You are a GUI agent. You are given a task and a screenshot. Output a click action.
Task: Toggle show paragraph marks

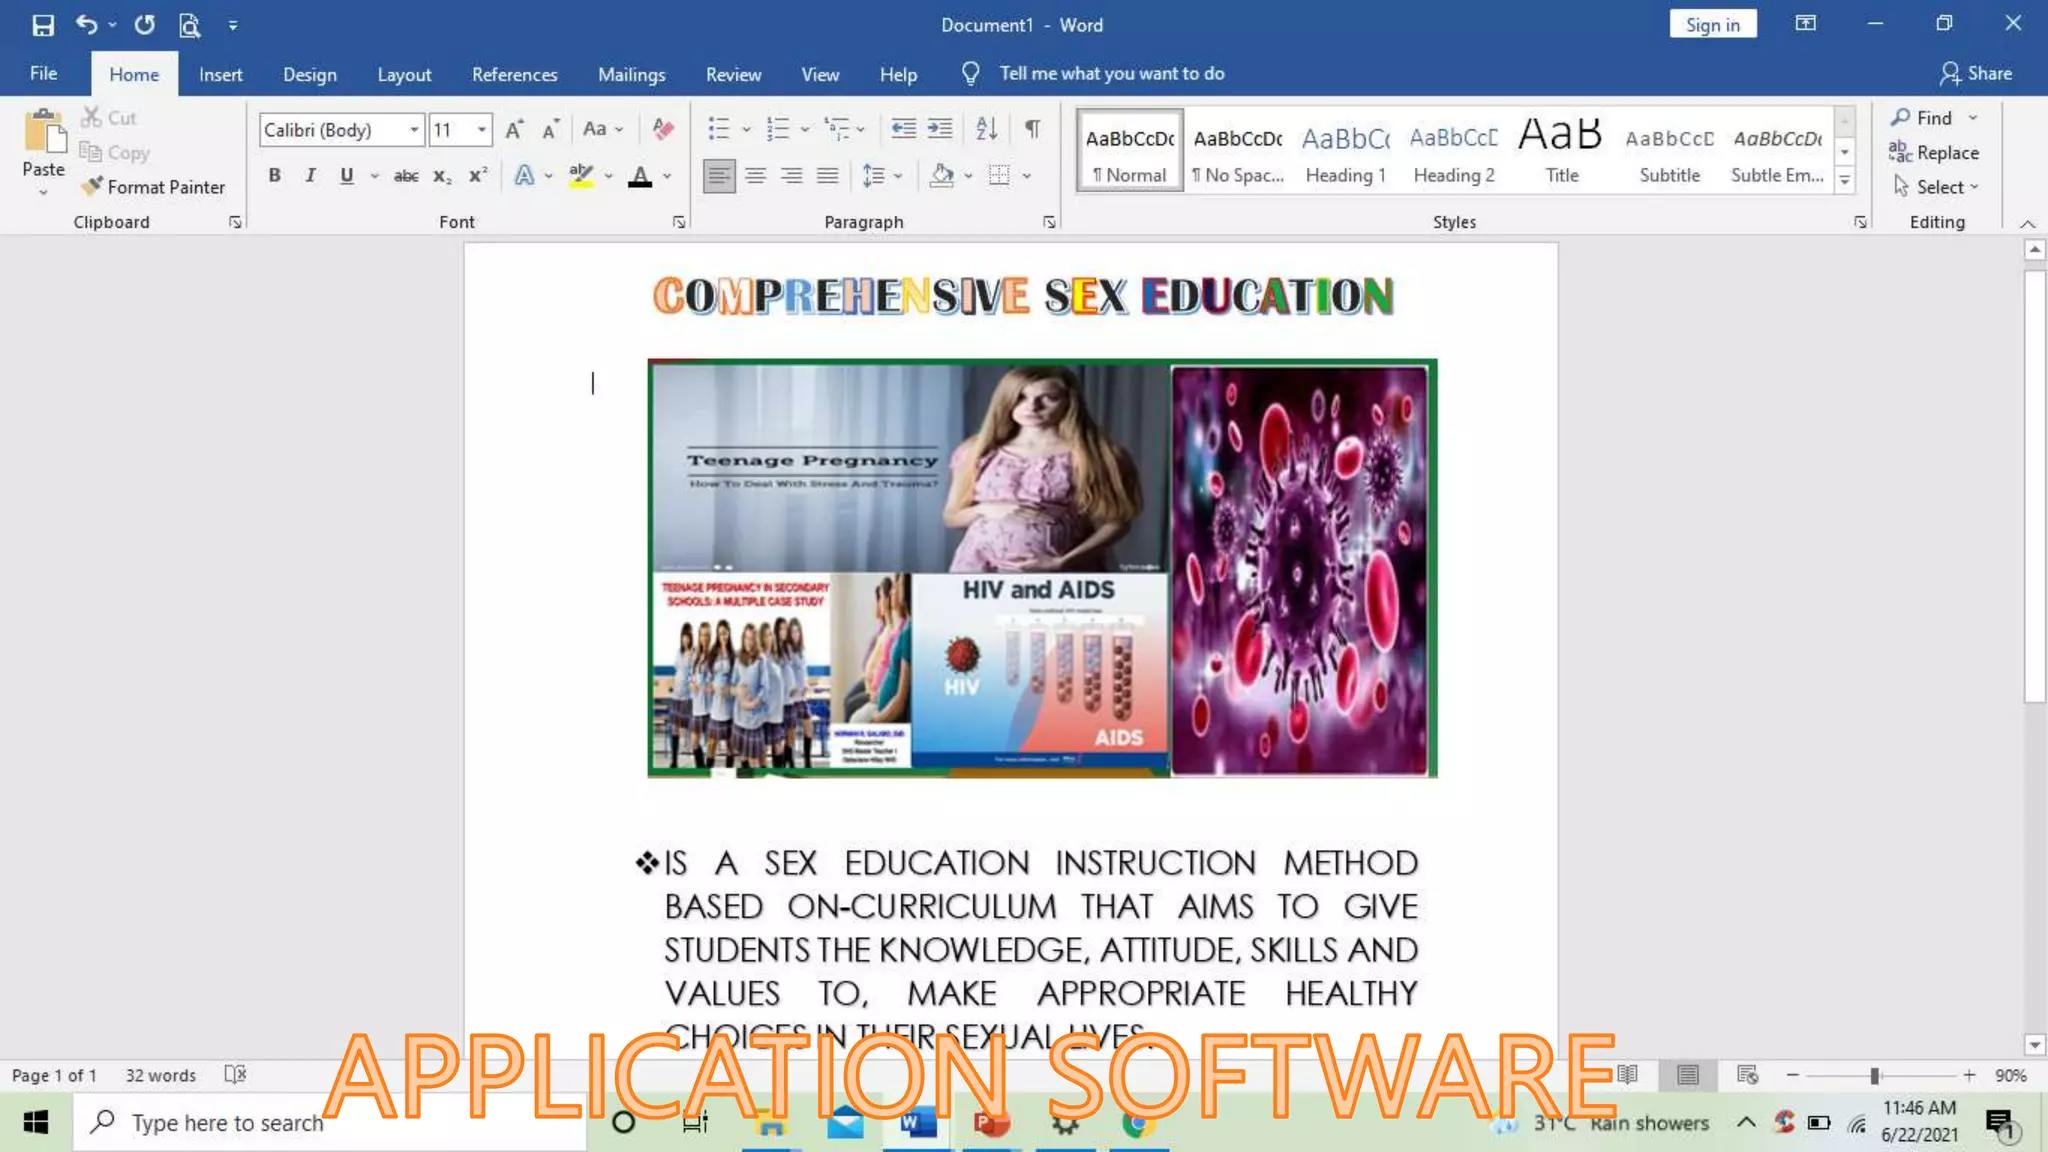pyautogui.click(x=1033, y=129)
